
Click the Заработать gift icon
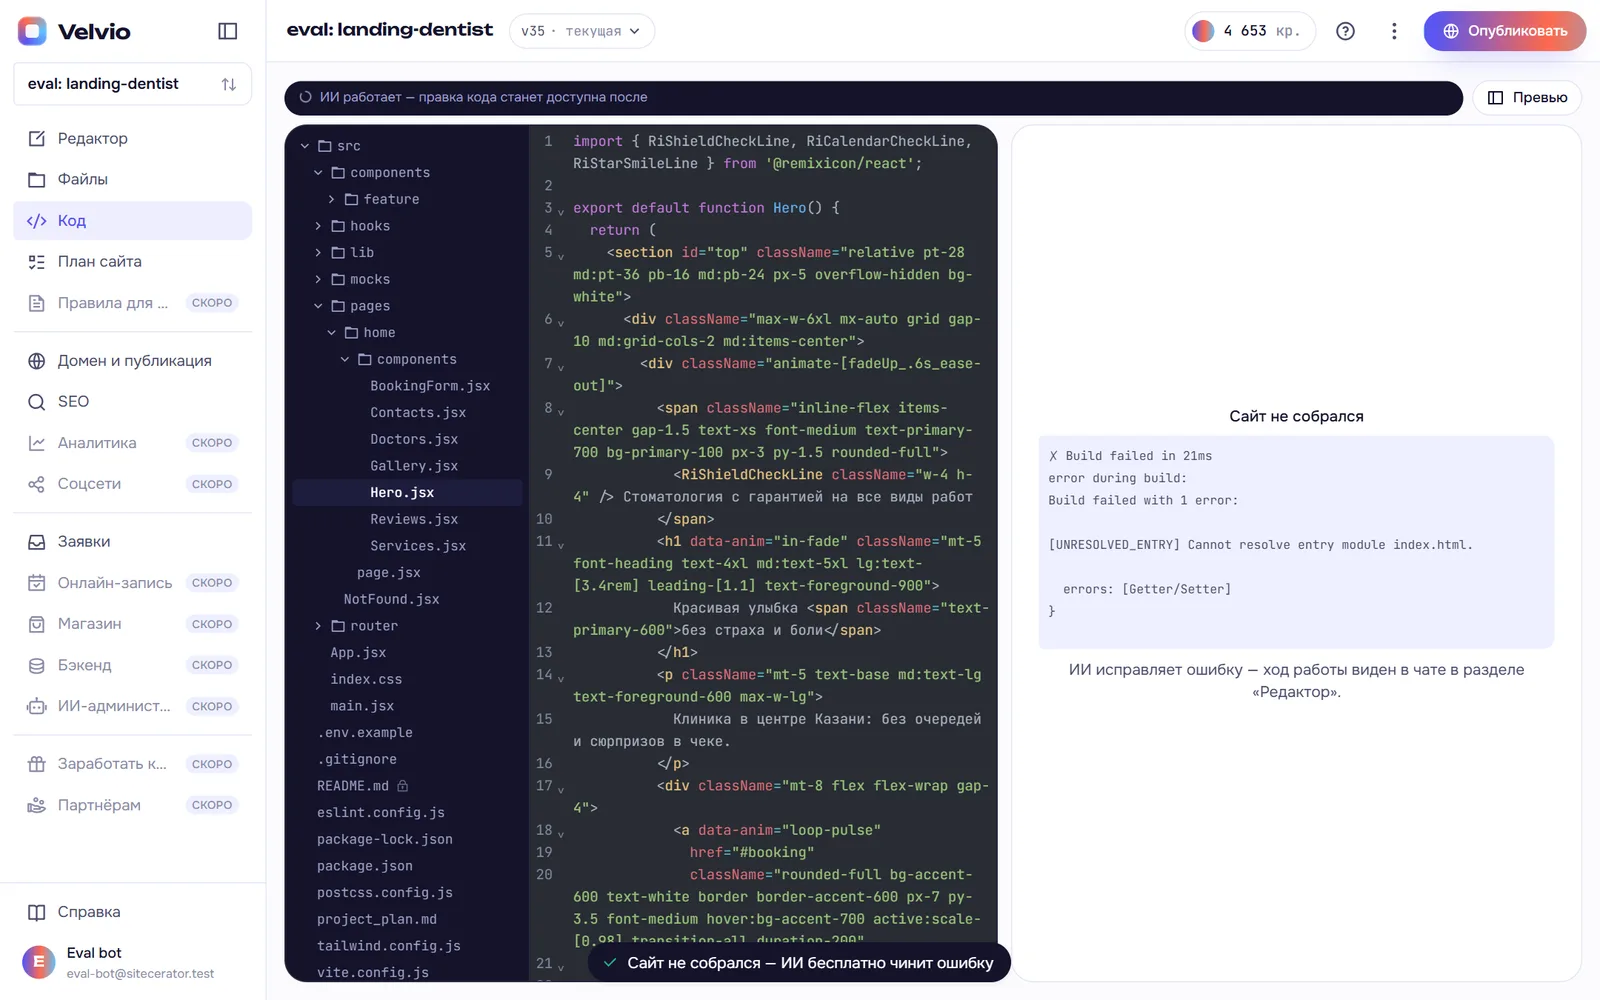37,764
